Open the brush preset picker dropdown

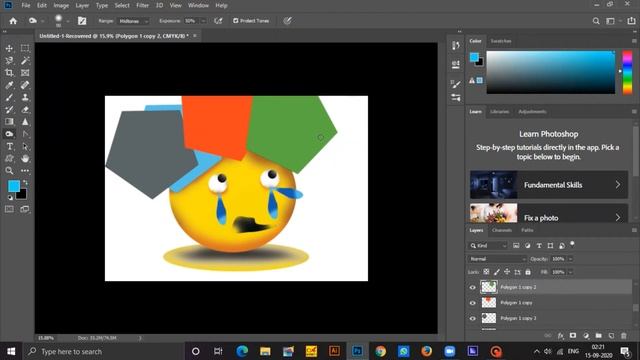[68, 21]
